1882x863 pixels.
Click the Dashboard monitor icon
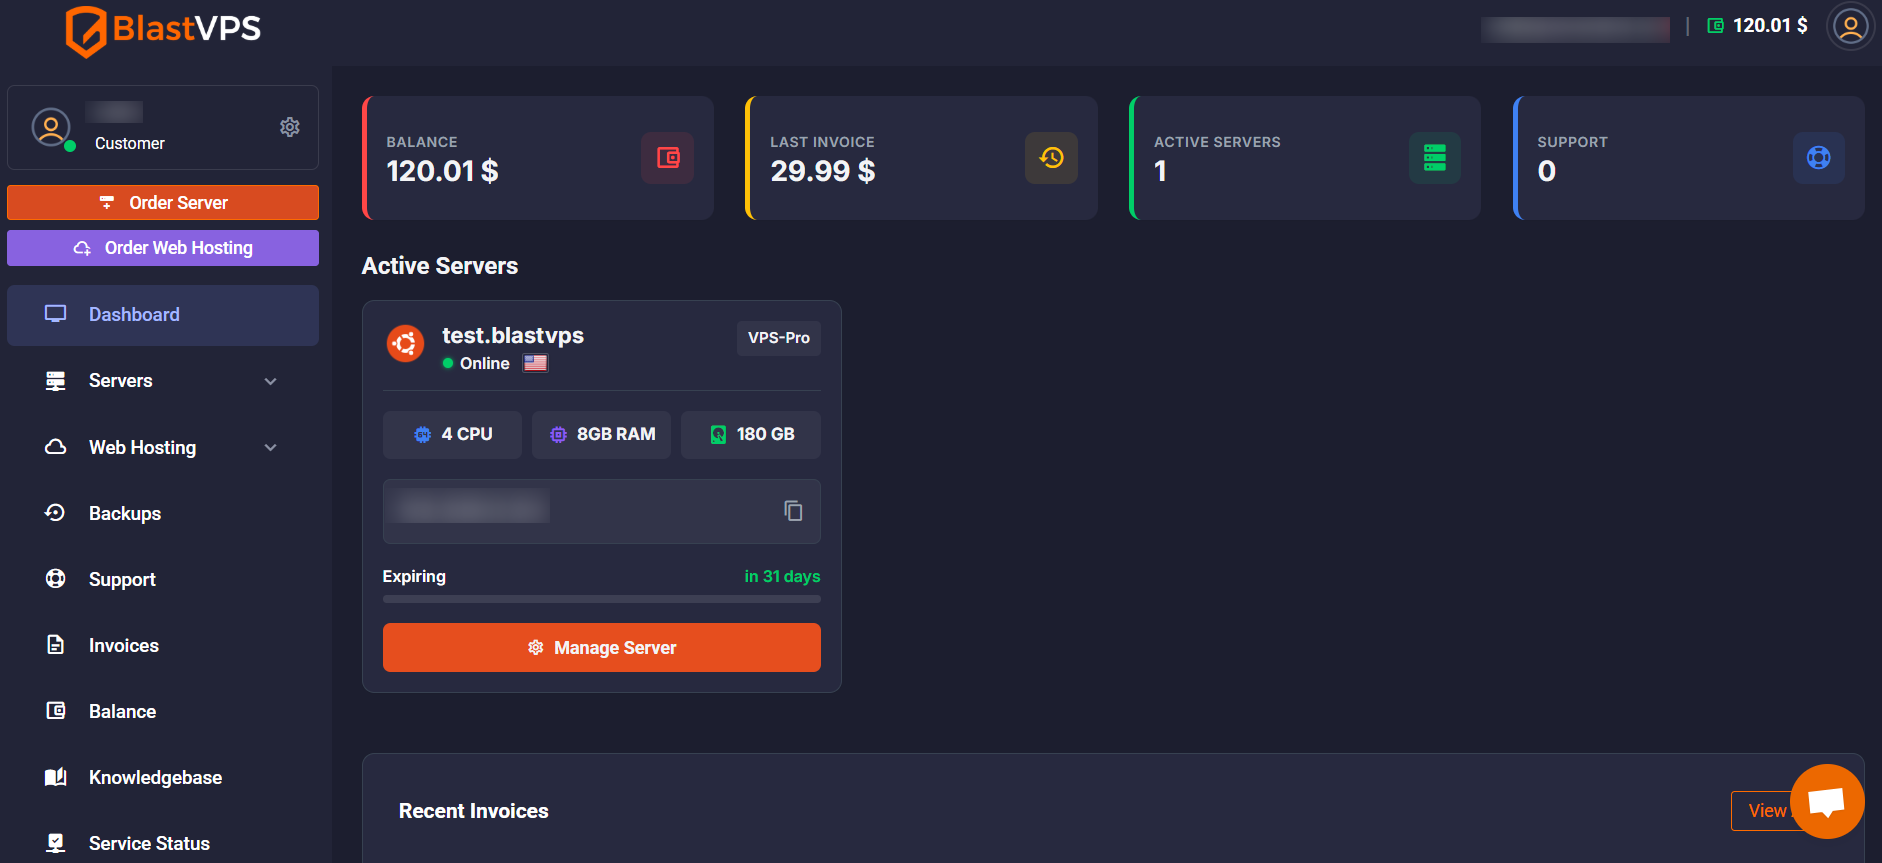click(56, 314)
